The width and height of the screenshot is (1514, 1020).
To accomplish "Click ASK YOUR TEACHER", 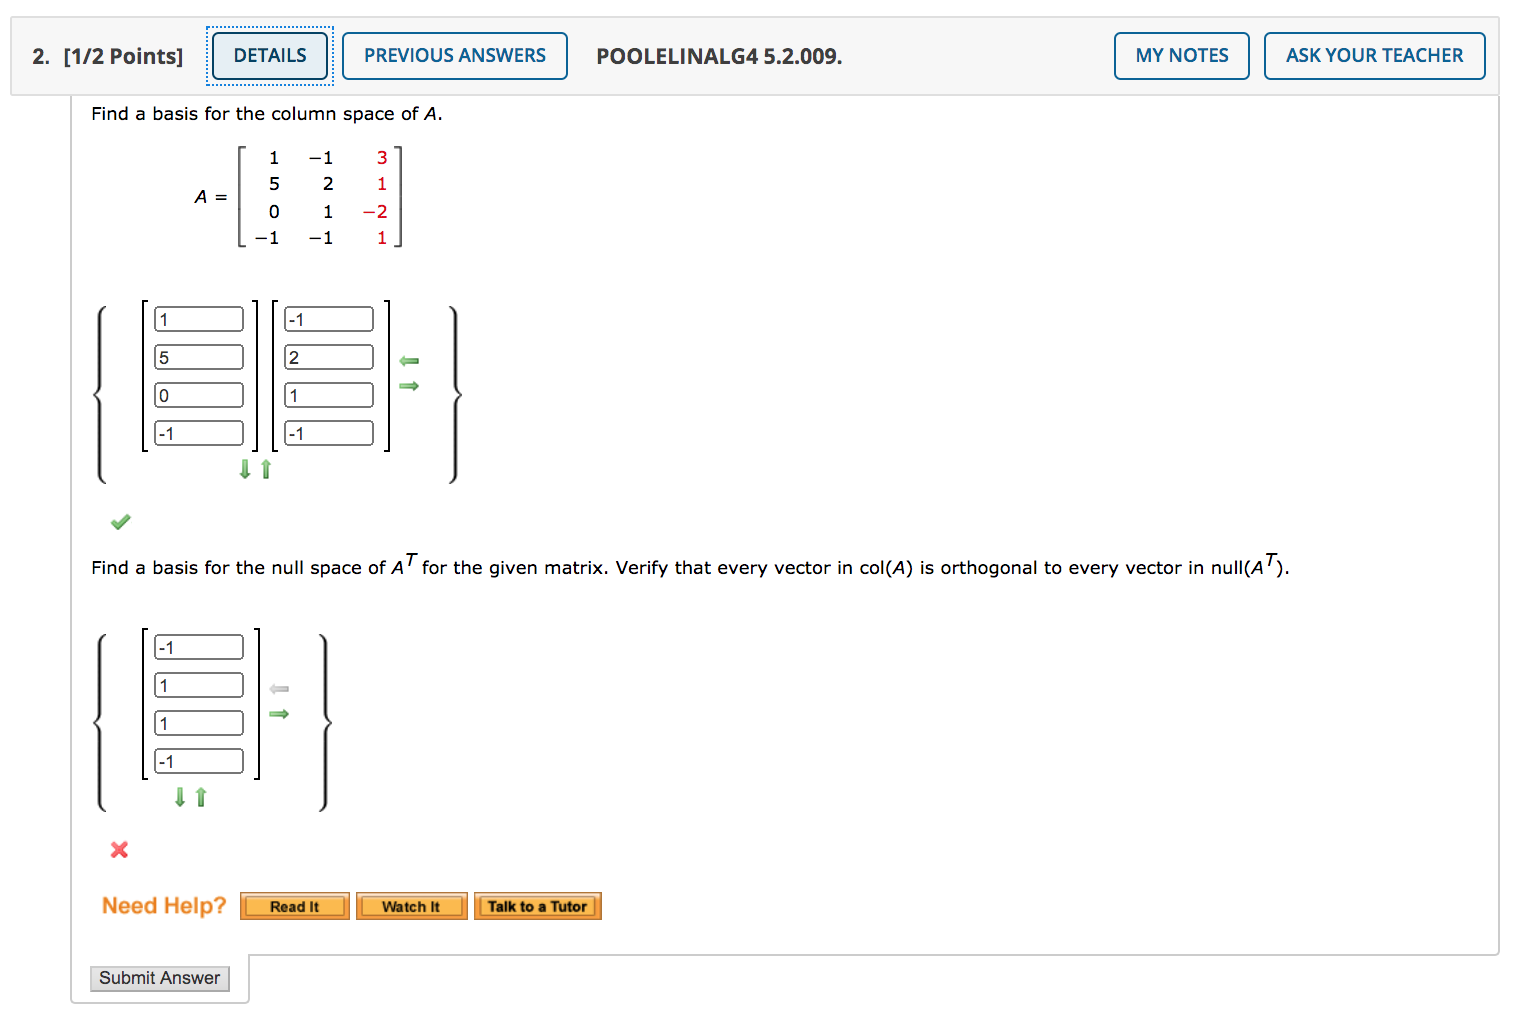I will coord(1374,55).
